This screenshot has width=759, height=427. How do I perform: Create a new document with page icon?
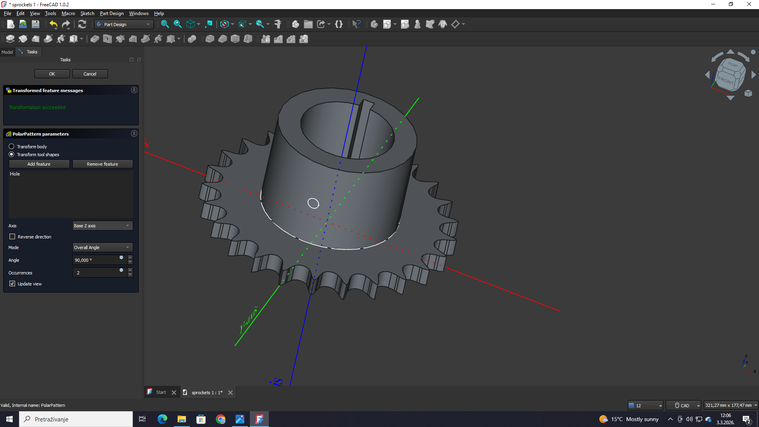point(11,24)
